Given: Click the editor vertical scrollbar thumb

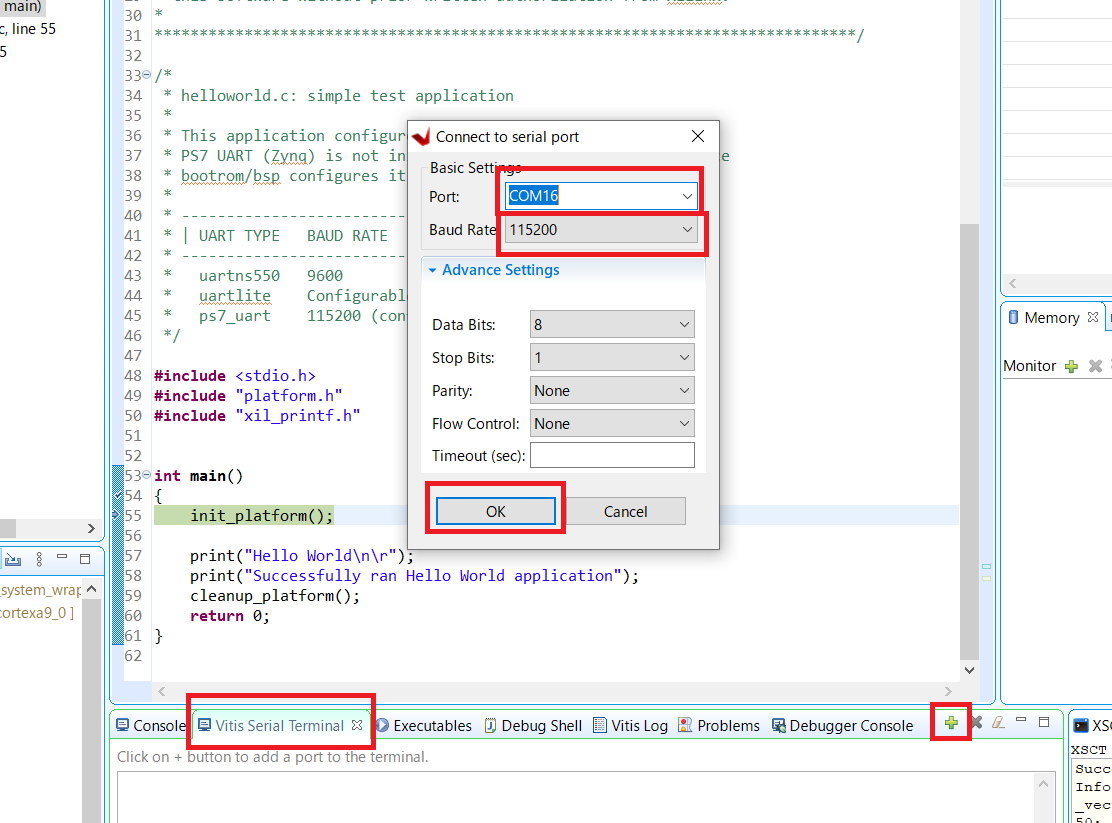Looking at the screenshot, I should (969, 440).
